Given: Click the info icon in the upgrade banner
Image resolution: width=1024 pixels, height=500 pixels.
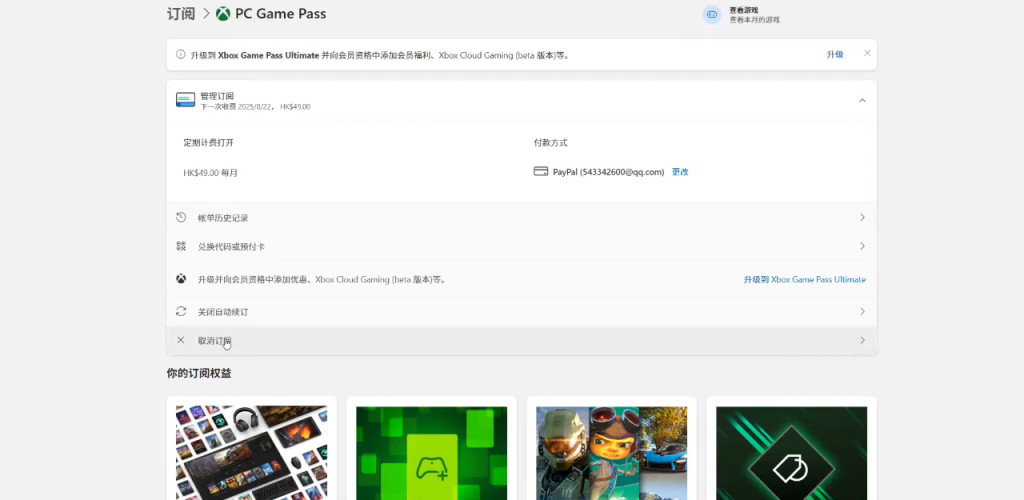Looking at the screenshot, I should pos(181,54).
